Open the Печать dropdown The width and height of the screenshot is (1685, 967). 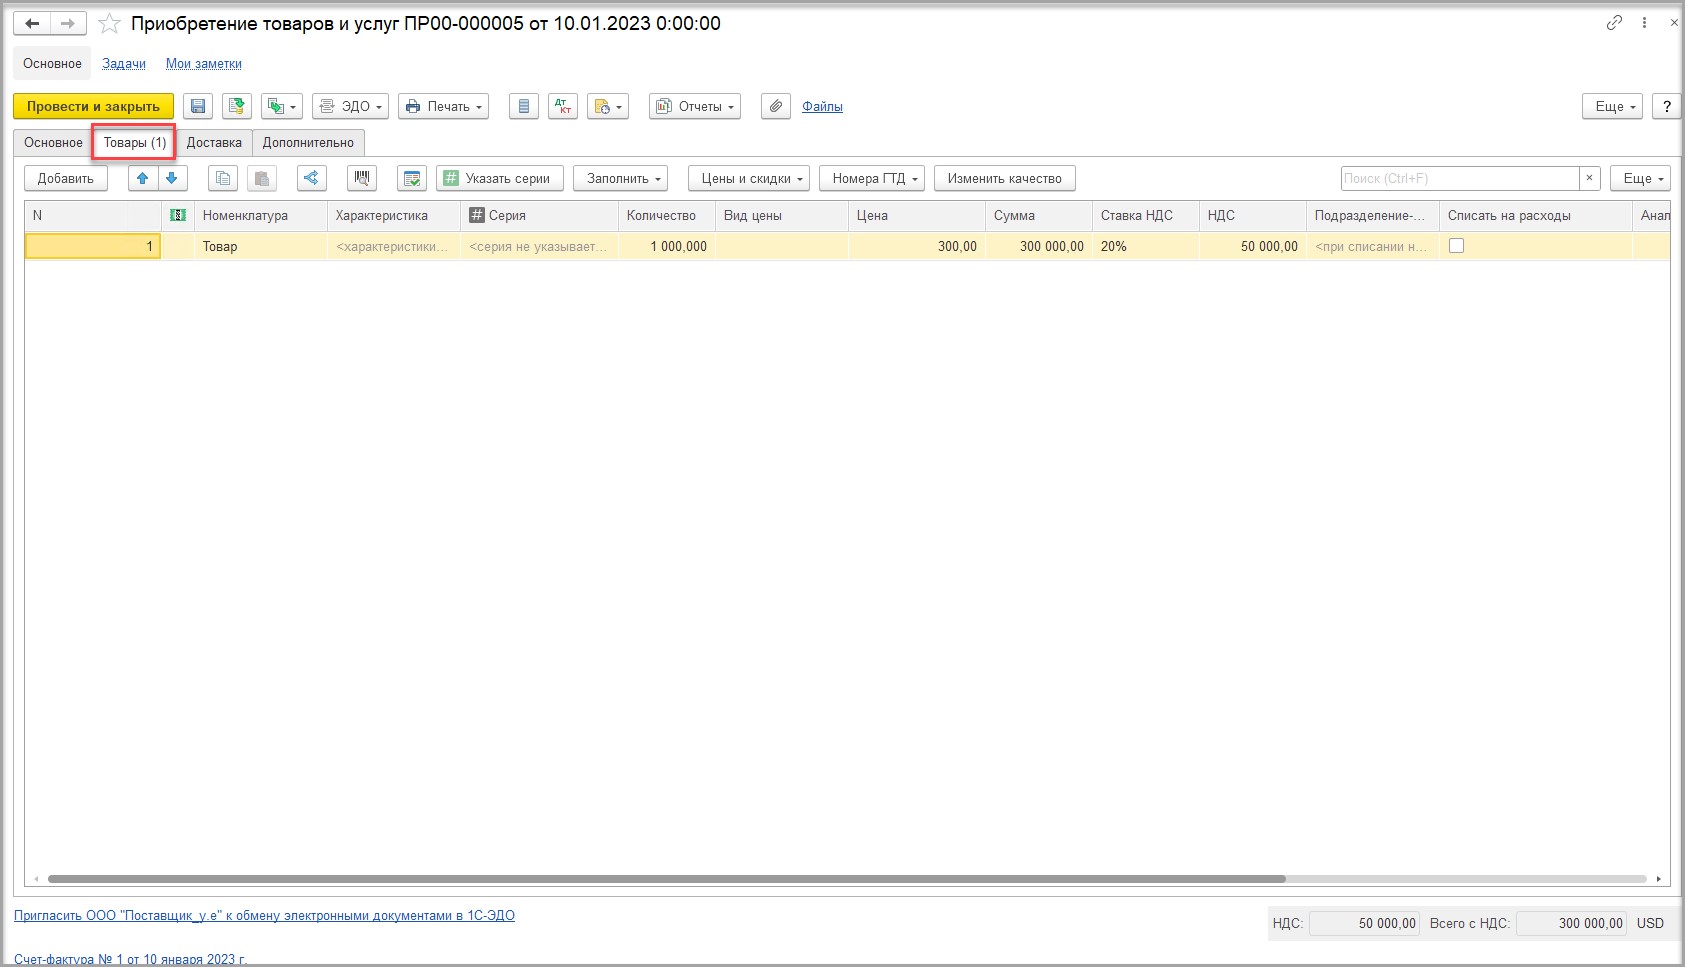point(443,107)
